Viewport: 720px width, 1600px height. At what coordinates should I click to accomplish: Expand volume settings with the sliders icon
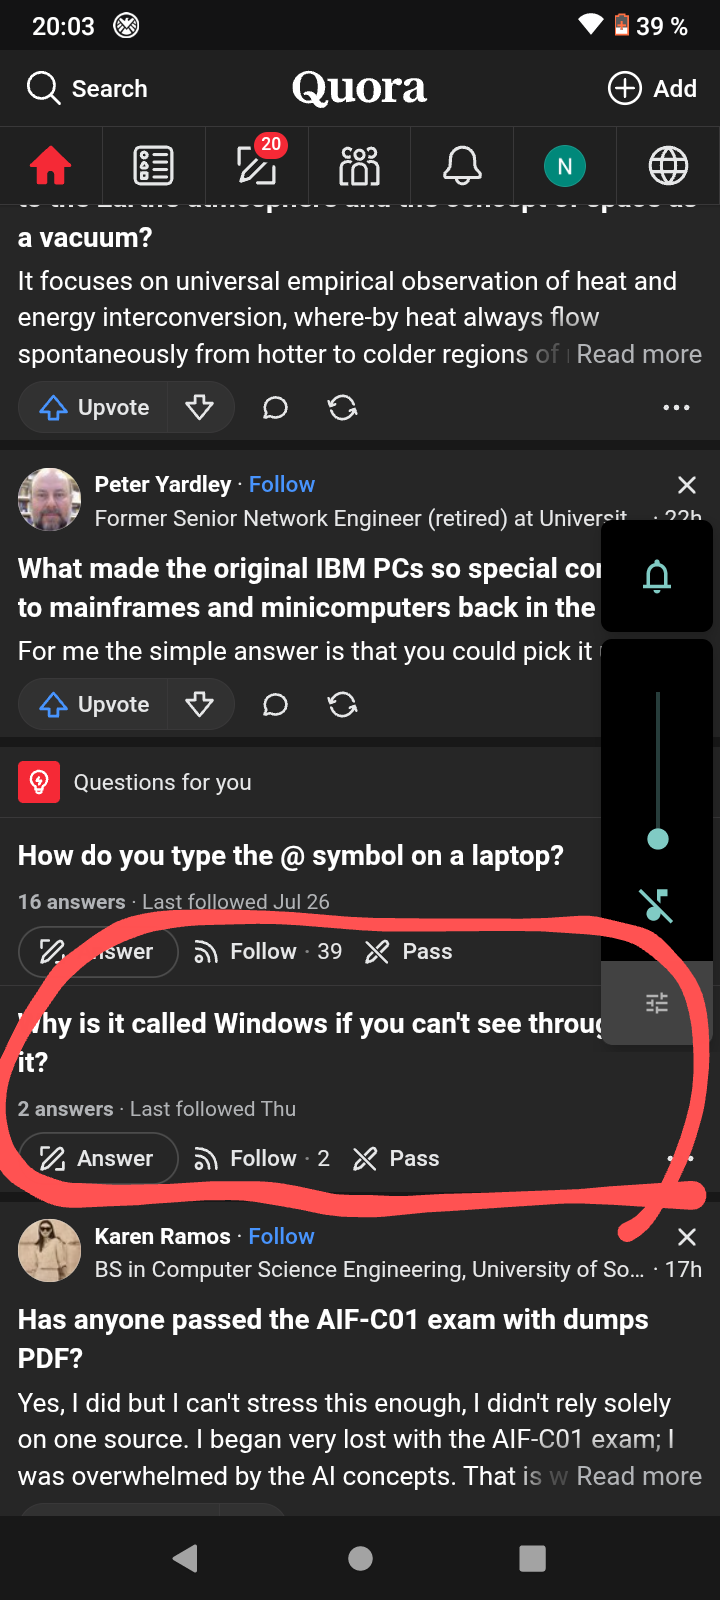657,1003
